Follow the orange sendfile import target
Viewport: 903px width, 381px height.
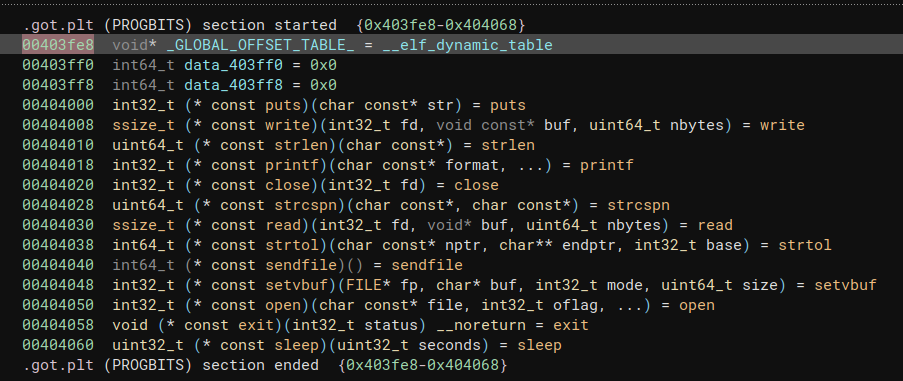pos(427,265)
